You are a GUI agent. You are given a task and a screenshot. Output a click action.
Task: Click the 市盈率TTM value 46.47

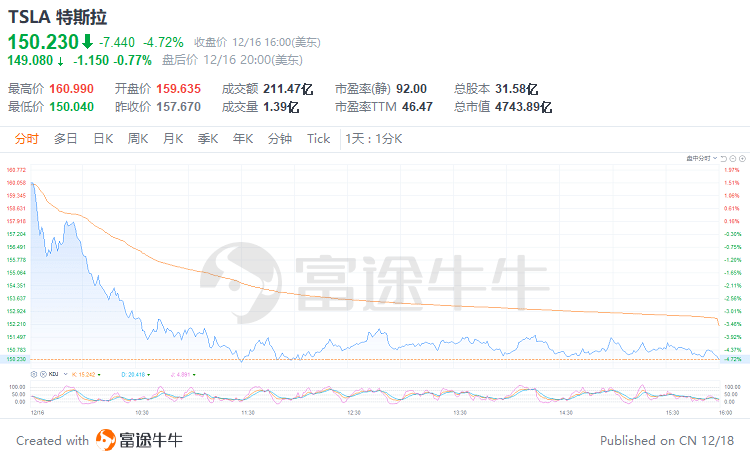coord(417,107)
